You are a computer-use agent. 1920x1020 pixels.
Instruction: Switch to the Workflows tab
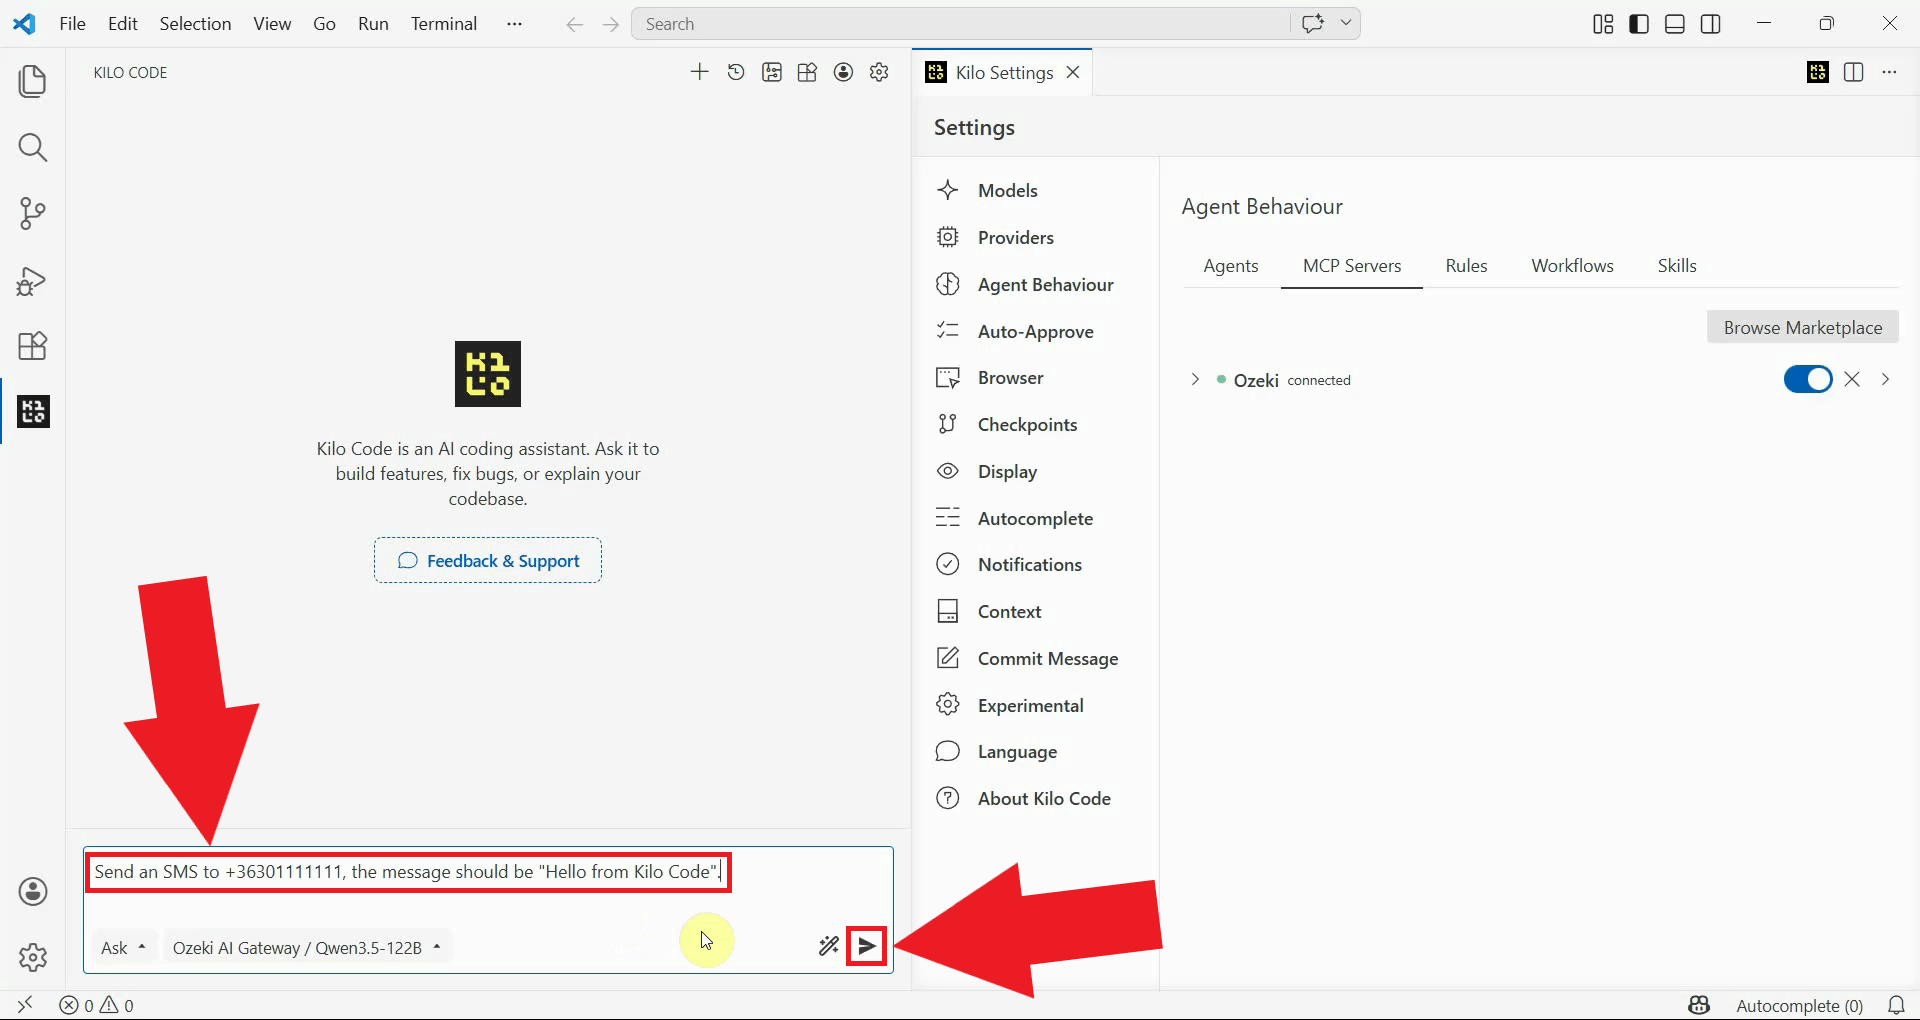point(1572,265)
